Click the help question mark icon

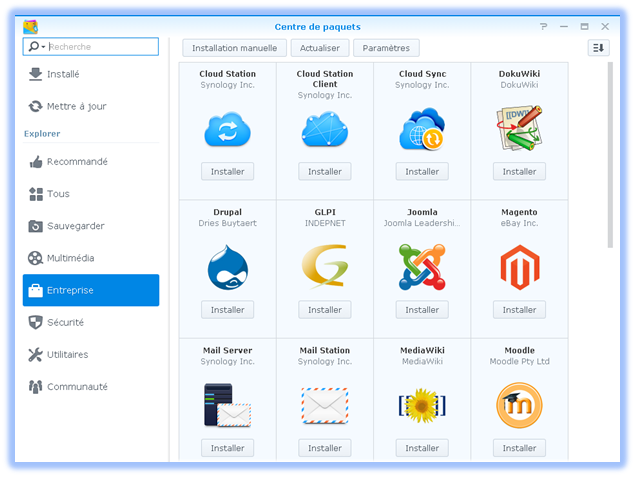click(543, 27)
